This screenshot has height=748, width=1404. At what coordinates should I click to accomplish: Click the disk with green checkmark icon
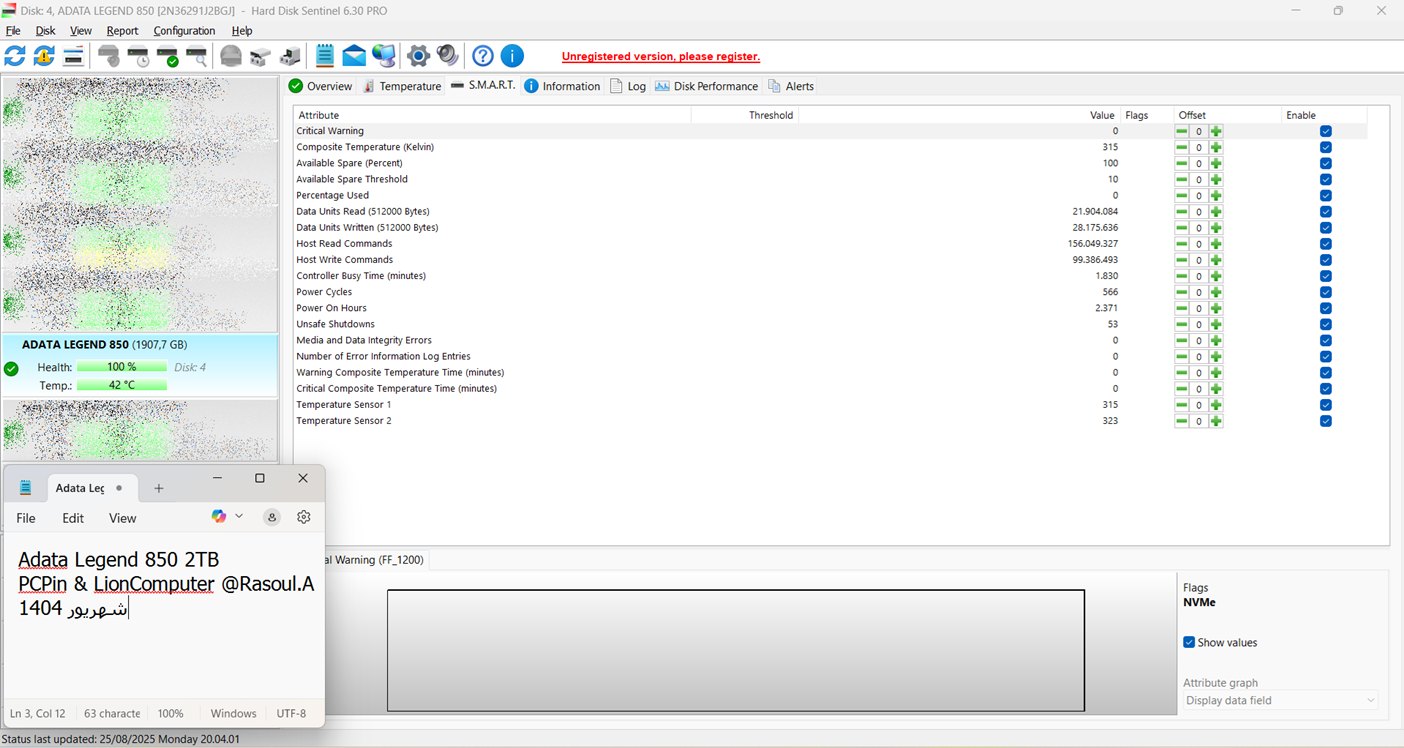pos(167,56)
